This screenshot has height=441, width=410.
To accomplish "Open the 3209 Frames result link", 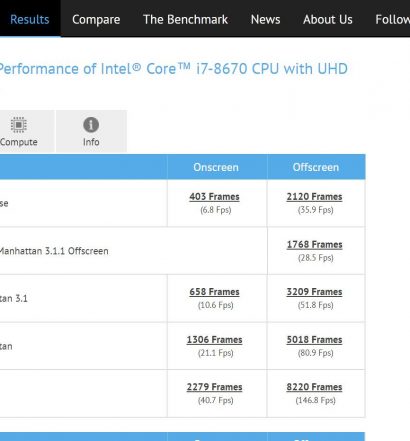I will [314, 292].
